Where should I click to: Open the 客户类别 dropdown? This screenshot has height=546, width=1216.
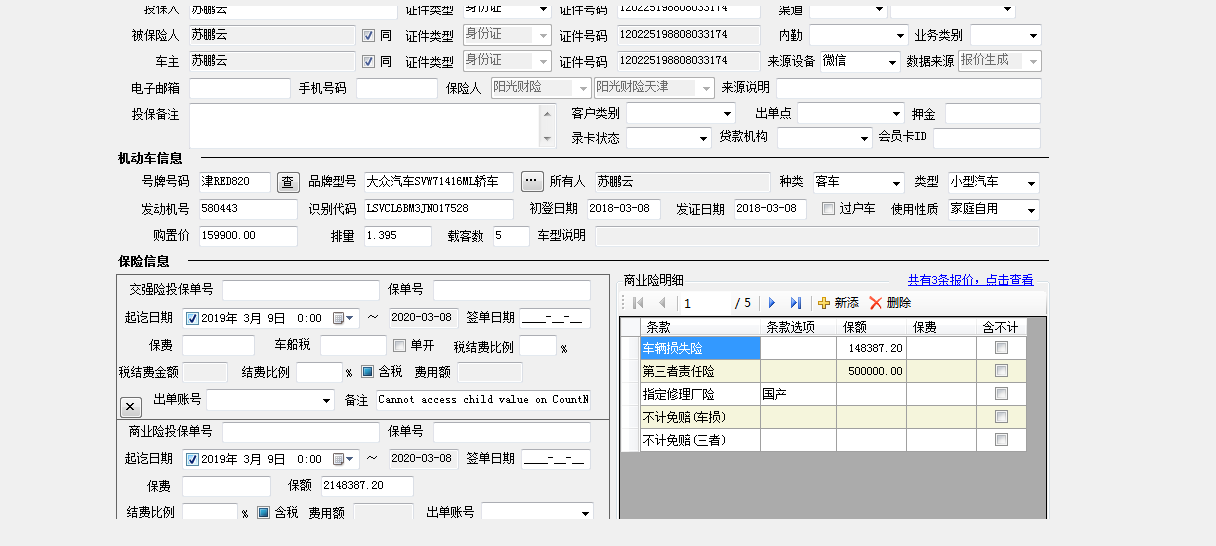[x=726, y=113]
